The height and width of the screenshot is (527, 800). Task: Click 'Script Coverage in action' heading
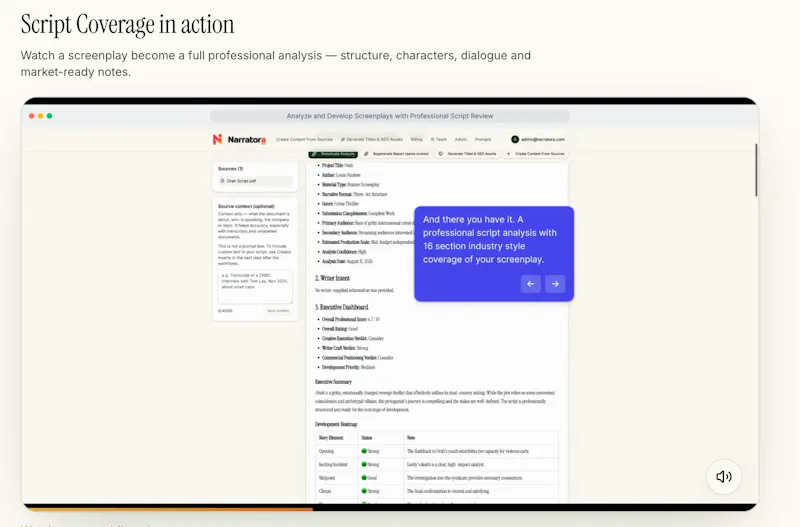pyautogui.click(x=128, y=24)
